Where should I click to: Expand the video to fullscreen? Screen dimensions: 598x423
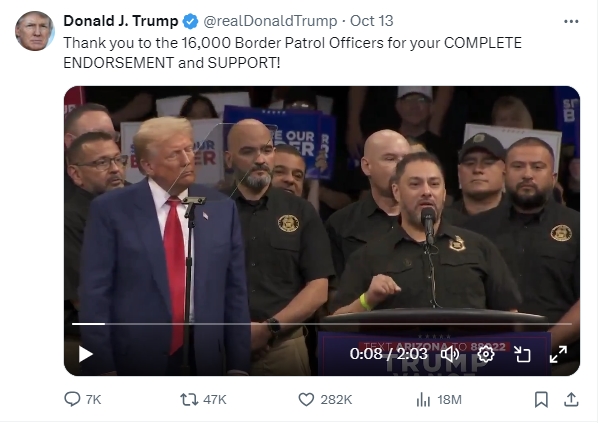558,354
